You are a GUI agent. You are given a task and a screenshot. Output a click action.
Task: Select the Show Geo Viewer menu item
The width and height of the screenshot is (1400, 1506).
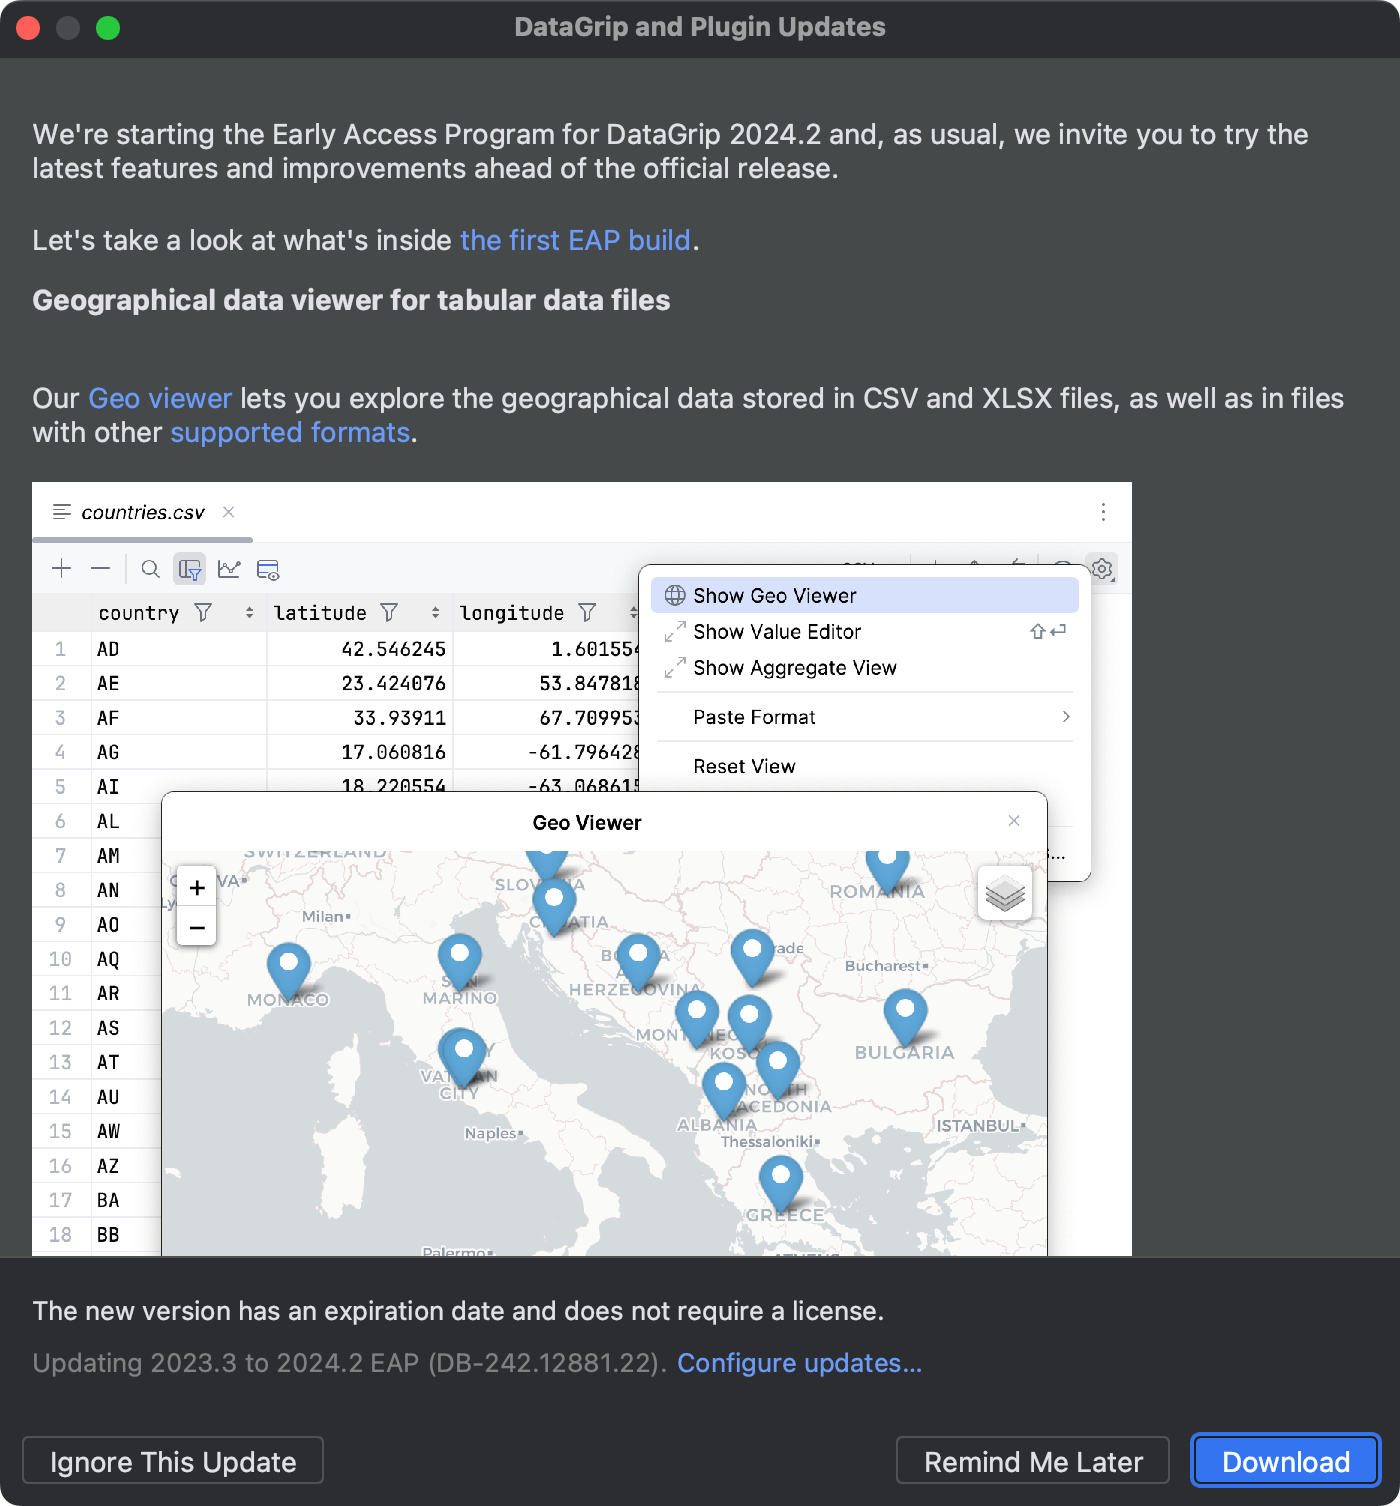[775, 596]
